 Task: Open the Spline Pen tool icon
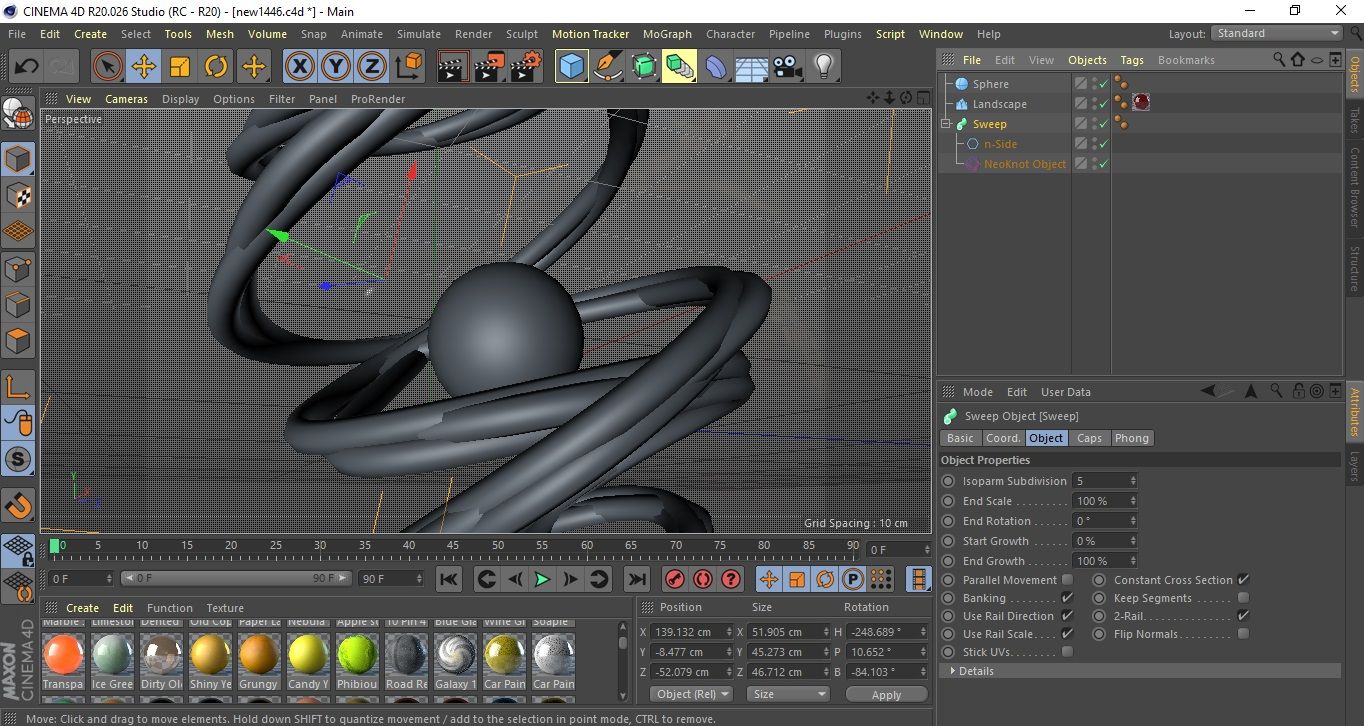pyautogui.click(x=607, y=67)
